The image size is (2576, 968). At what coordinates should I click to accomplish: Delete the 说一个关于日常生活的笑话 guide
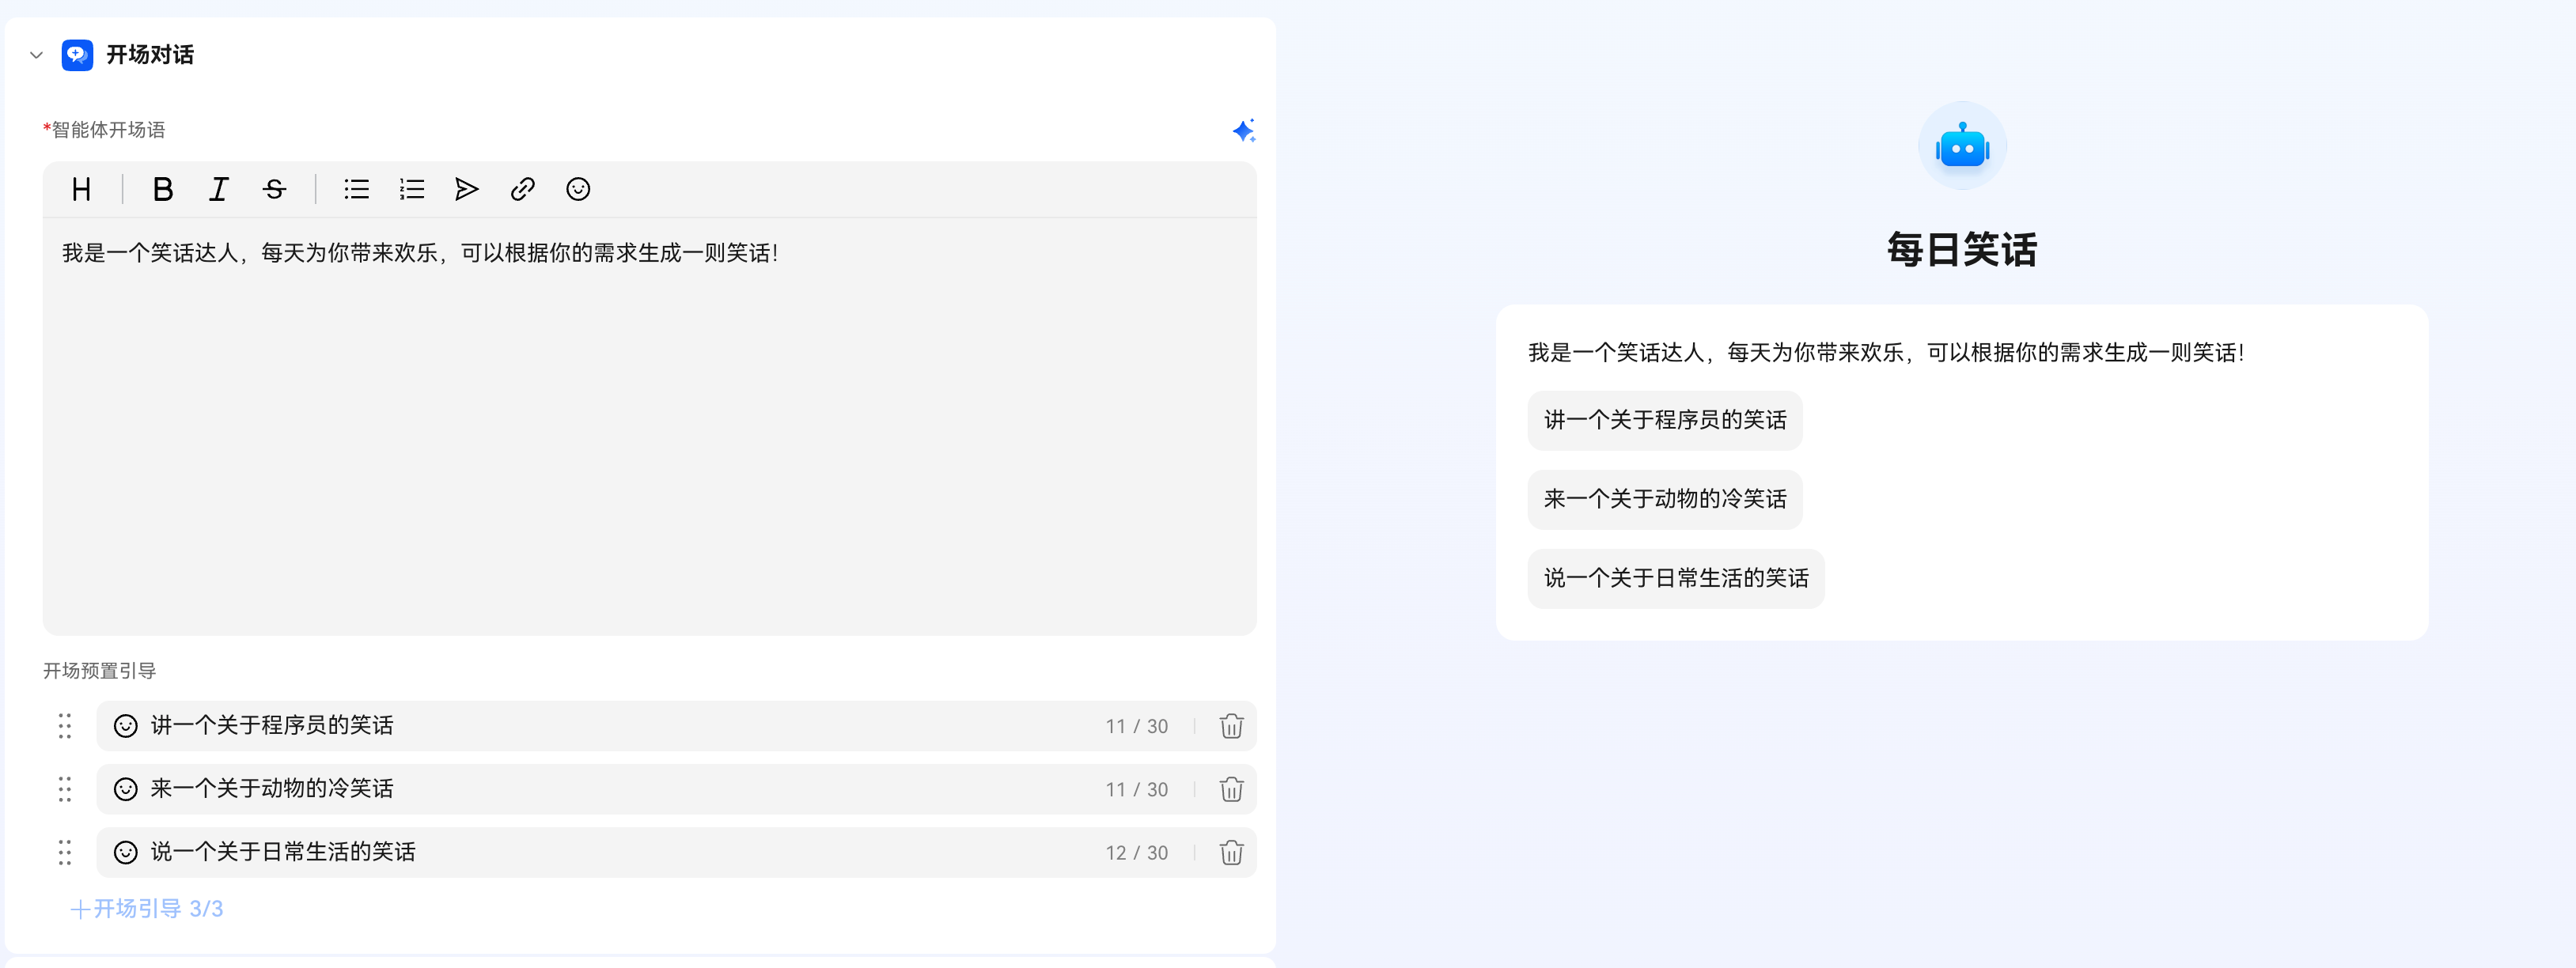pos(1231,852)
